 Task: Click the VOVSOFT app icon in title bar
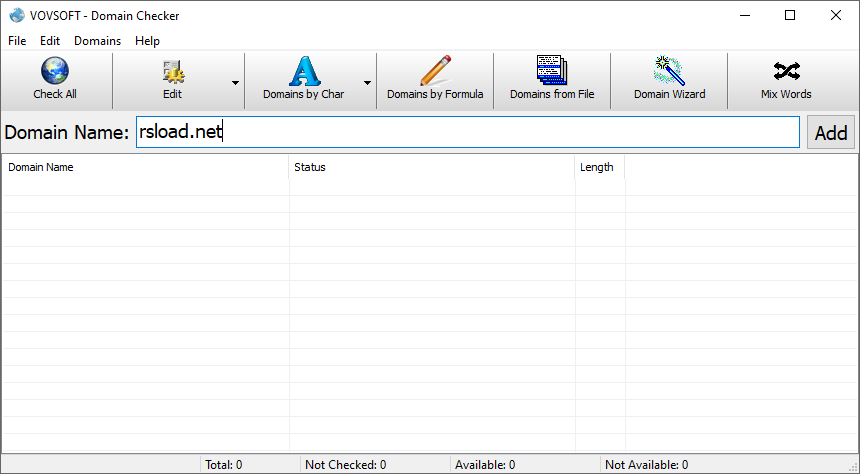coord(17,15)
